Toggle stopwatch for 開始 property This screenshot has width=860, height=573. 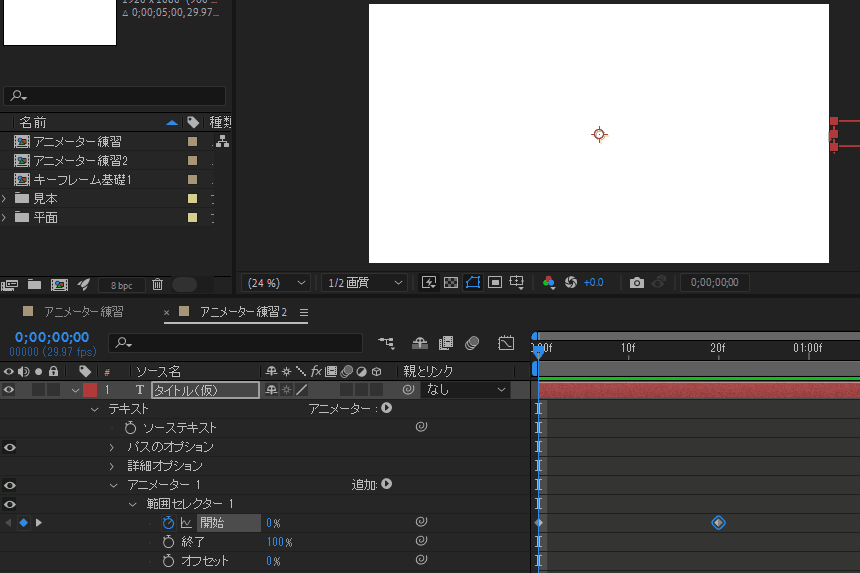168,523
